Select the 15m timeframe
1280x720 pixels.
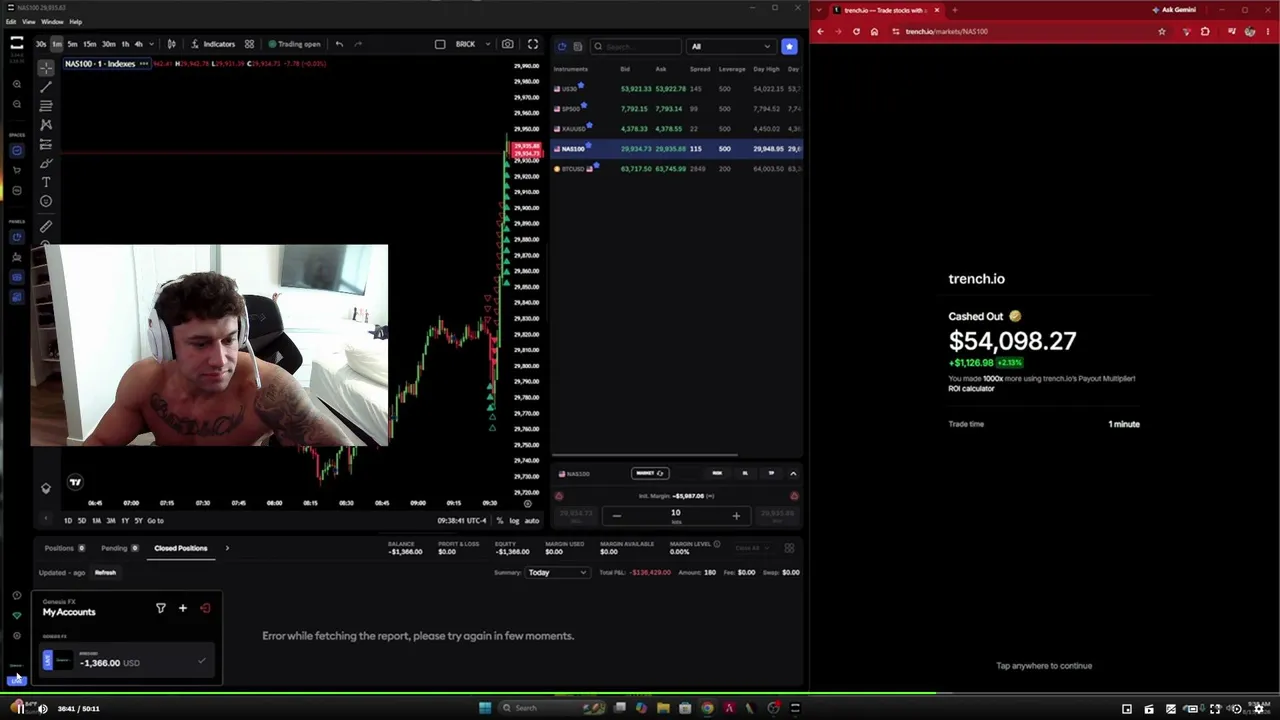[90, 44]
